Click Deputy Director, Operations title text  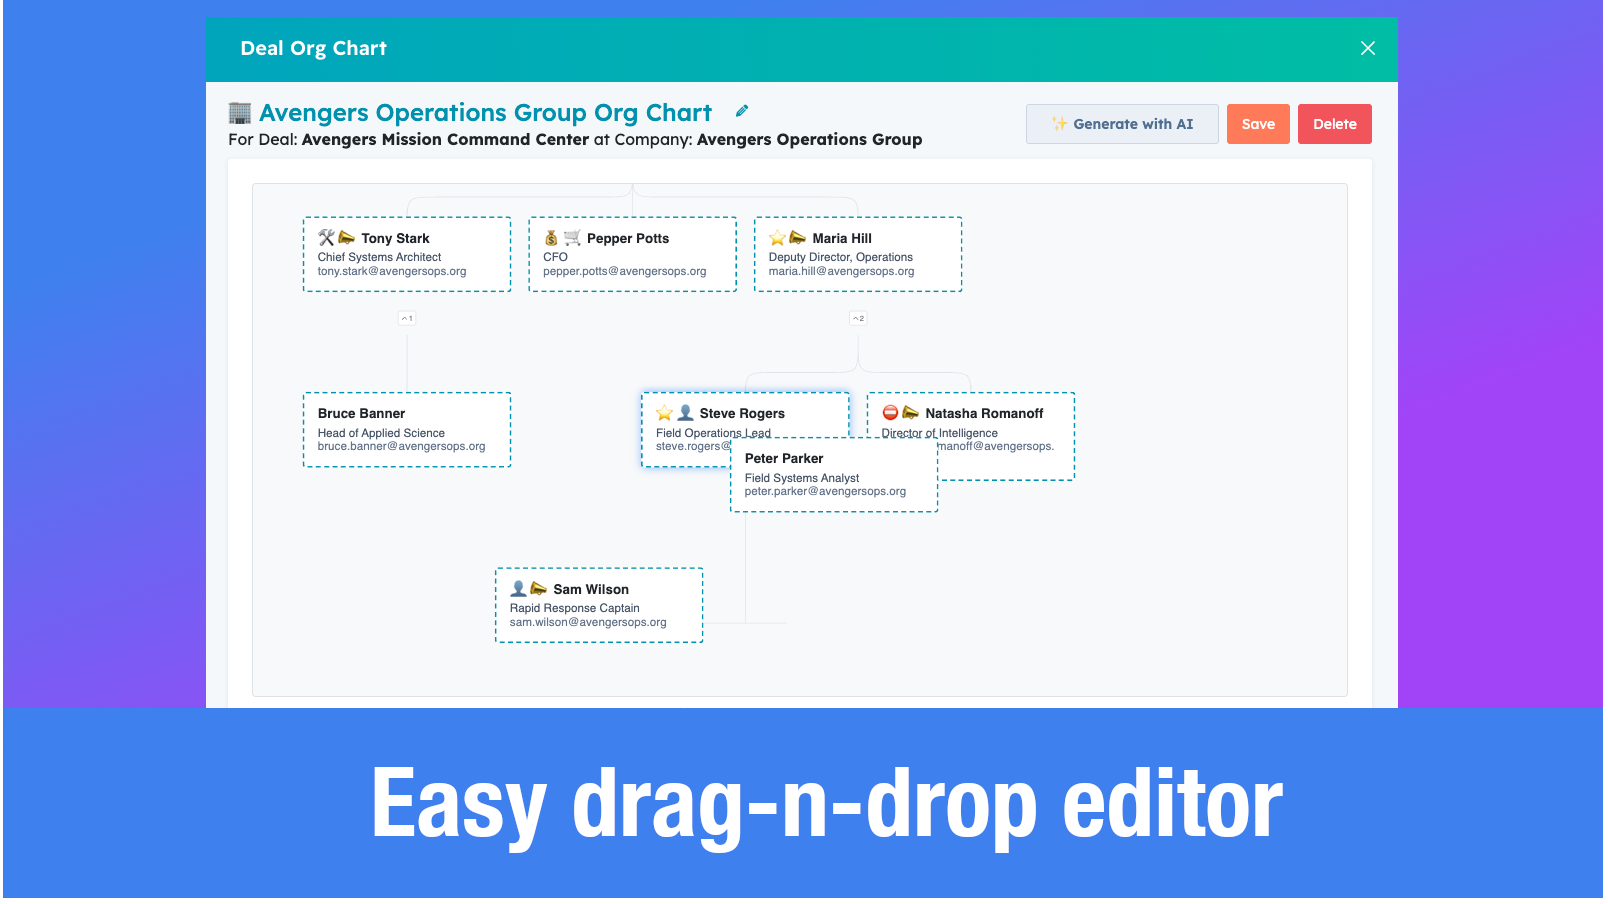(840, 257)
